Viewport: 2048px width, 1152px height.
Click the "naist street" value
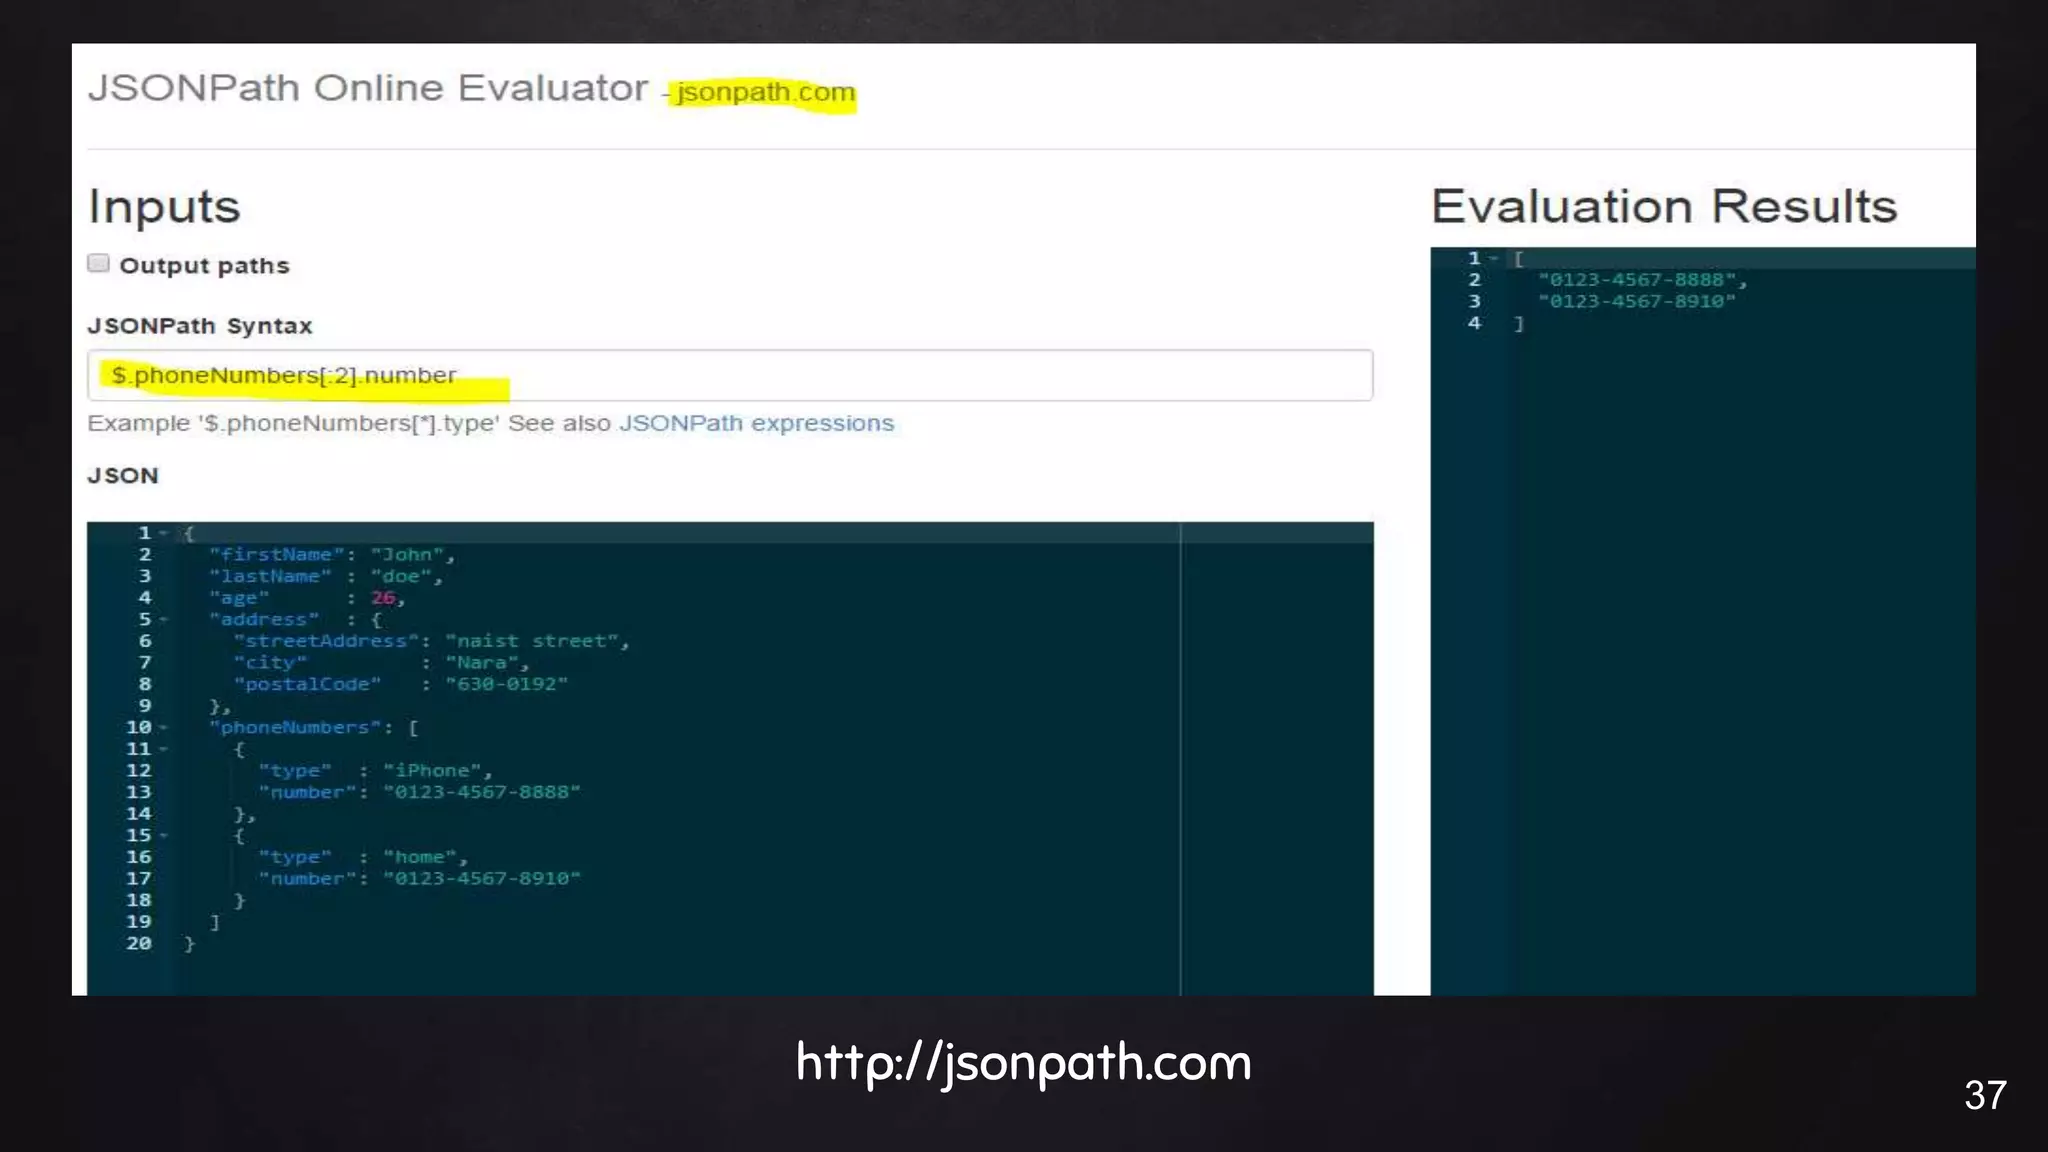(x=533, y=641)
